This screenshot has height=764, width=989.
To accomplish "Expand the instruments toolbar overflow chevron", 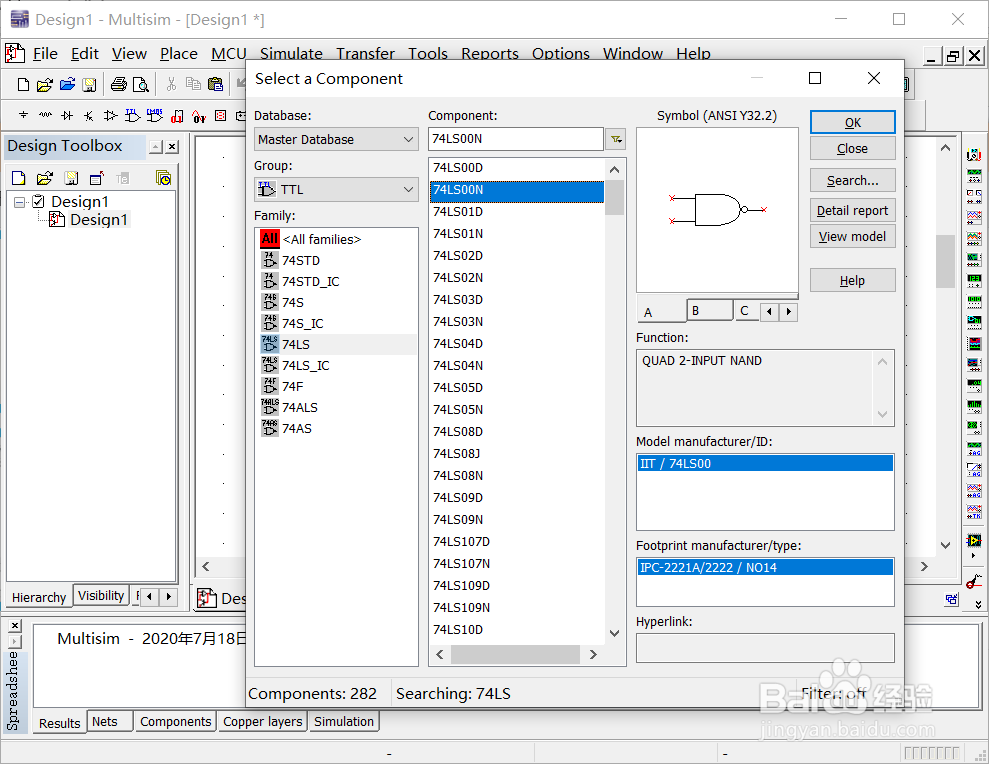I will point(978,604).
